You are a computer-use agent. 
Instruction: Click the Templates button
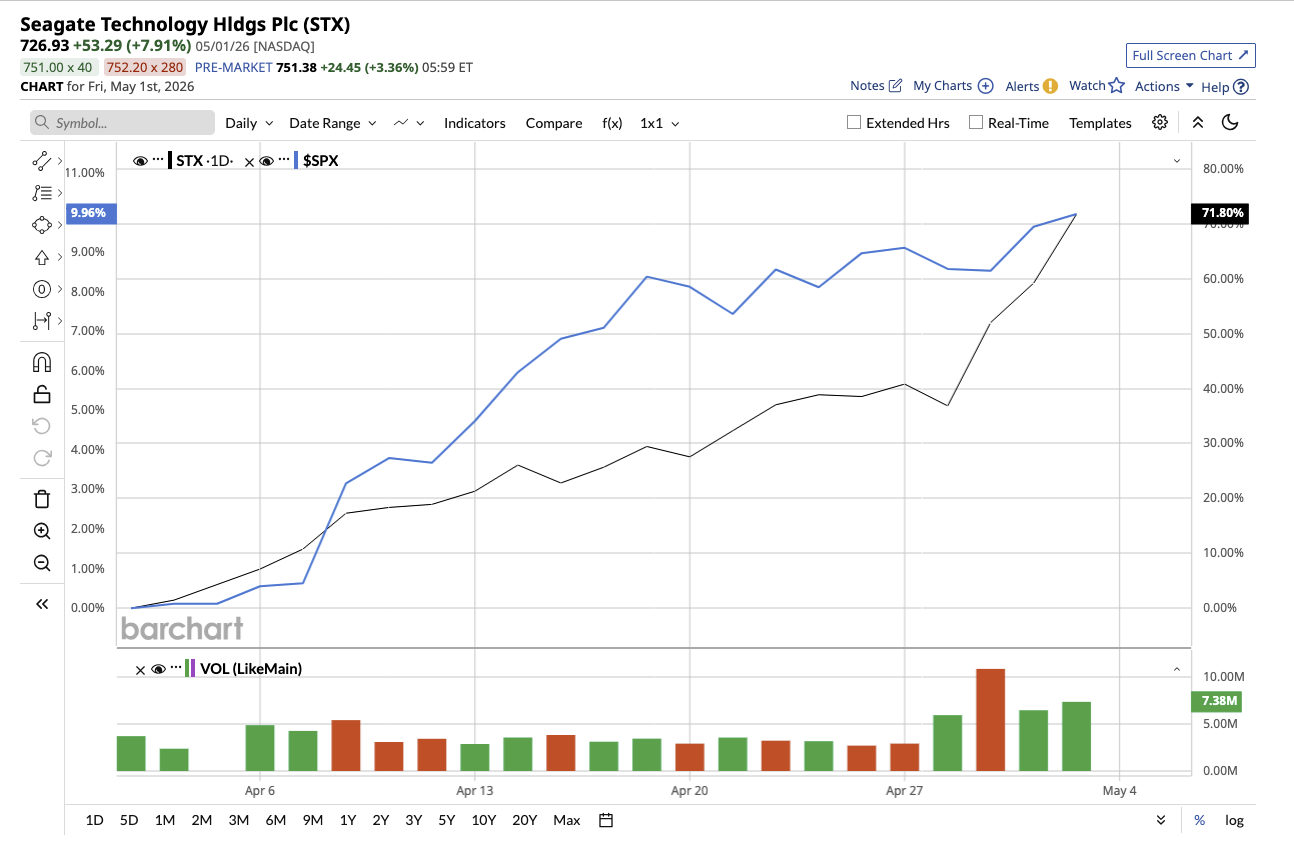(x=1100, y=123)
